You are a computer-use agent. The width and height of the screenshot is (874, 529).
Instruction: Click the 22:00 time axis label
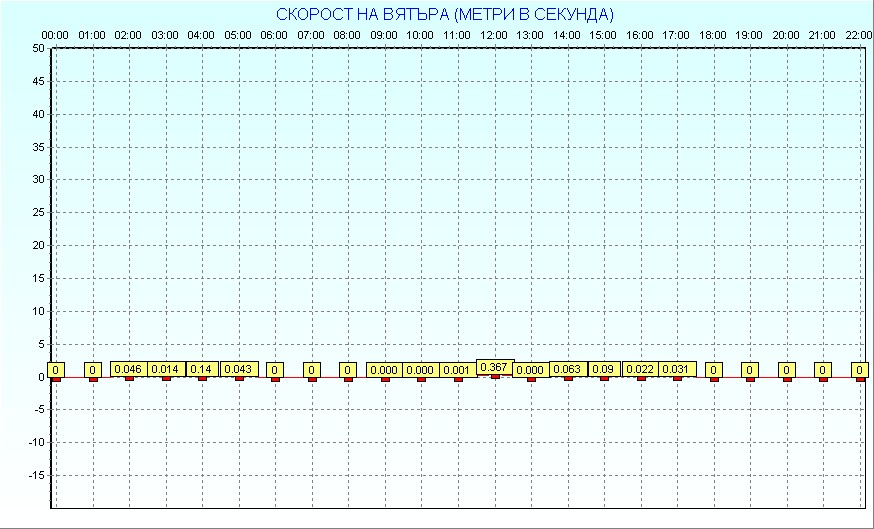coord(859,35)
